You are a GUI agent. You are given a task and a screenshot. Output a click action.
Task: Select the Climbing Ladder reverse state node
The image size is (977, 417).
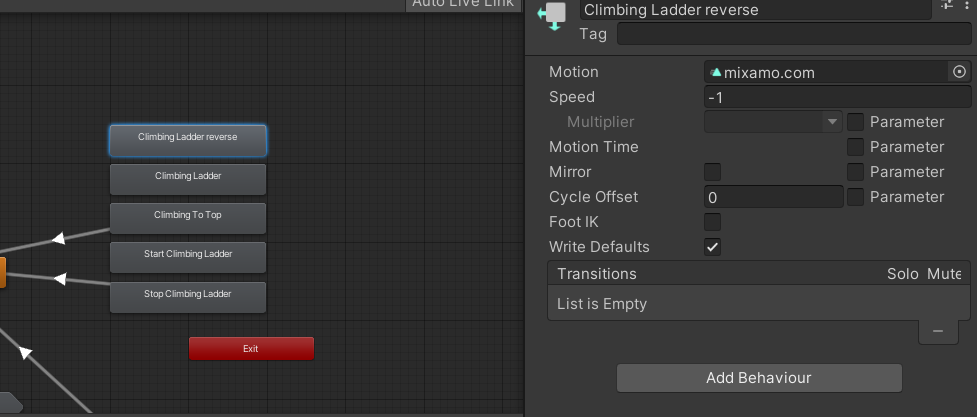tap(188, 138)
